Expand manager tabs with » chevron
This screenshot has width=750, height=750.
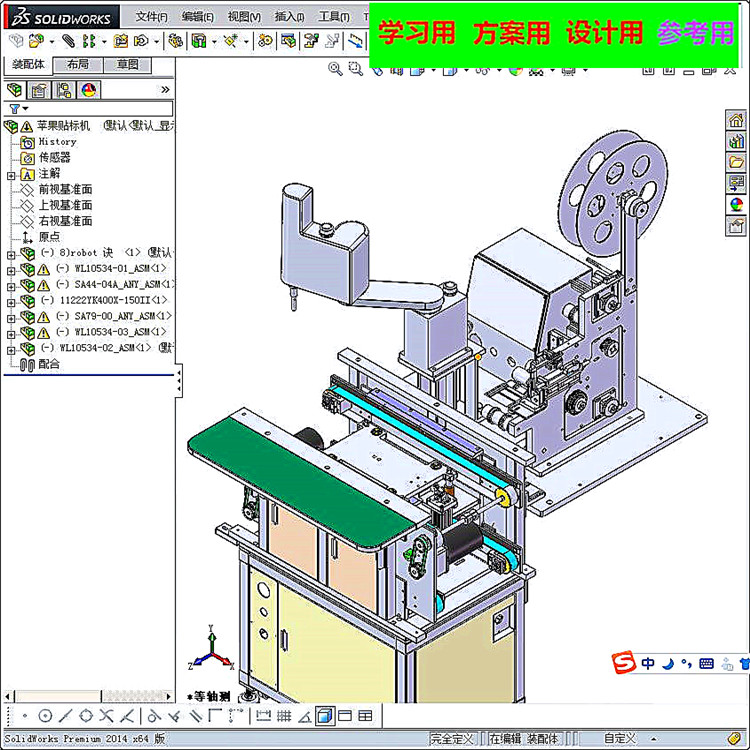pos(165,90)
